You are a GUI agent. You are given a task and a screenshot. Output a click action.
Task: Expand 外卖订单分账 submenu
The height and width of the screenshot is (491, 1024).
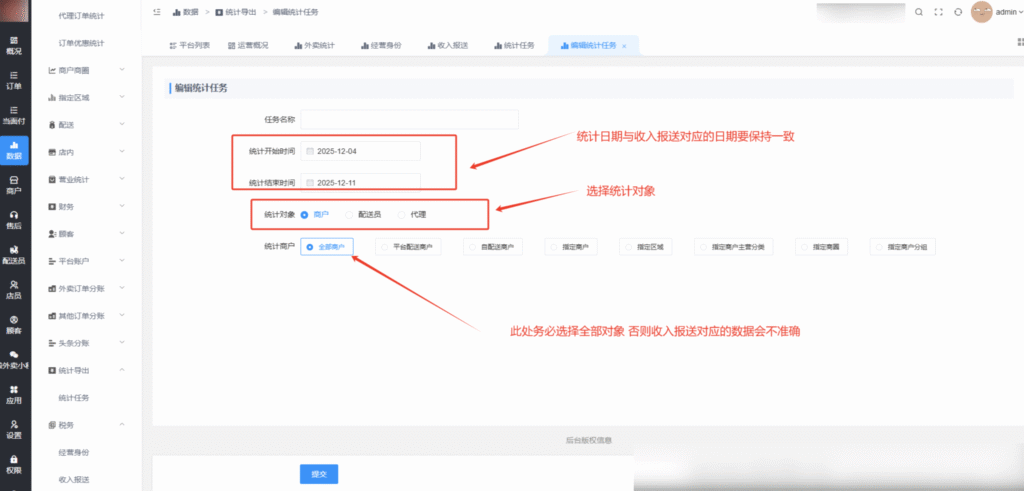point(87,288)
